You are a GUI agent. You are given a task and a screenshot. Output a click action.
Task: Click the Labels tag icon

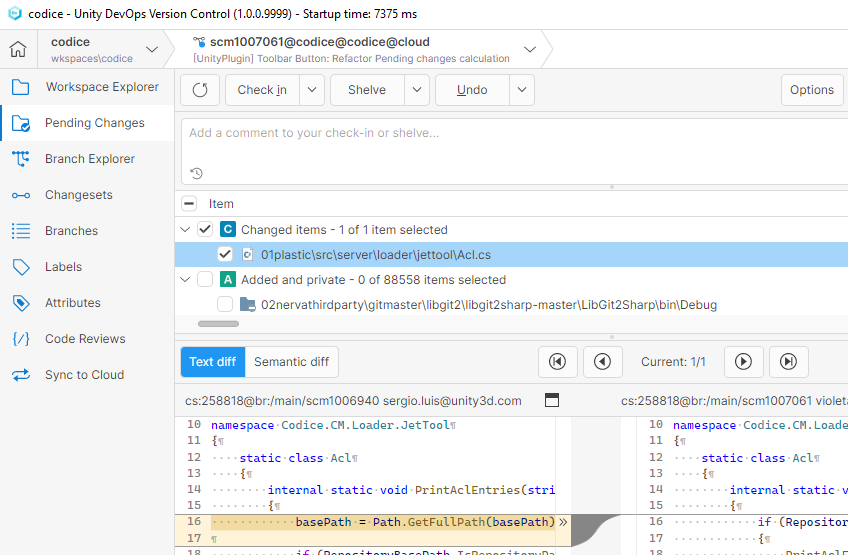click(21, 267)
